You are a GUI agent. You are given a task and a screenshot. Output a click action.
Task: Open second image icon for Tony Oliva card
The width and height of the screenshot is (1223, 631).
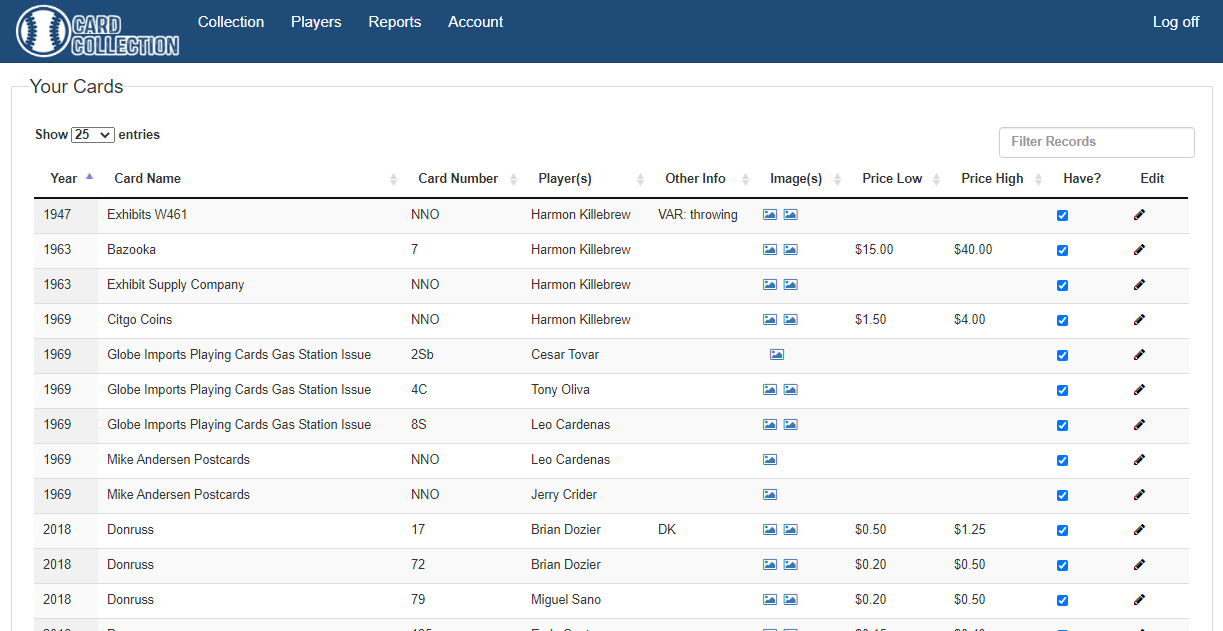click(790, 390)
